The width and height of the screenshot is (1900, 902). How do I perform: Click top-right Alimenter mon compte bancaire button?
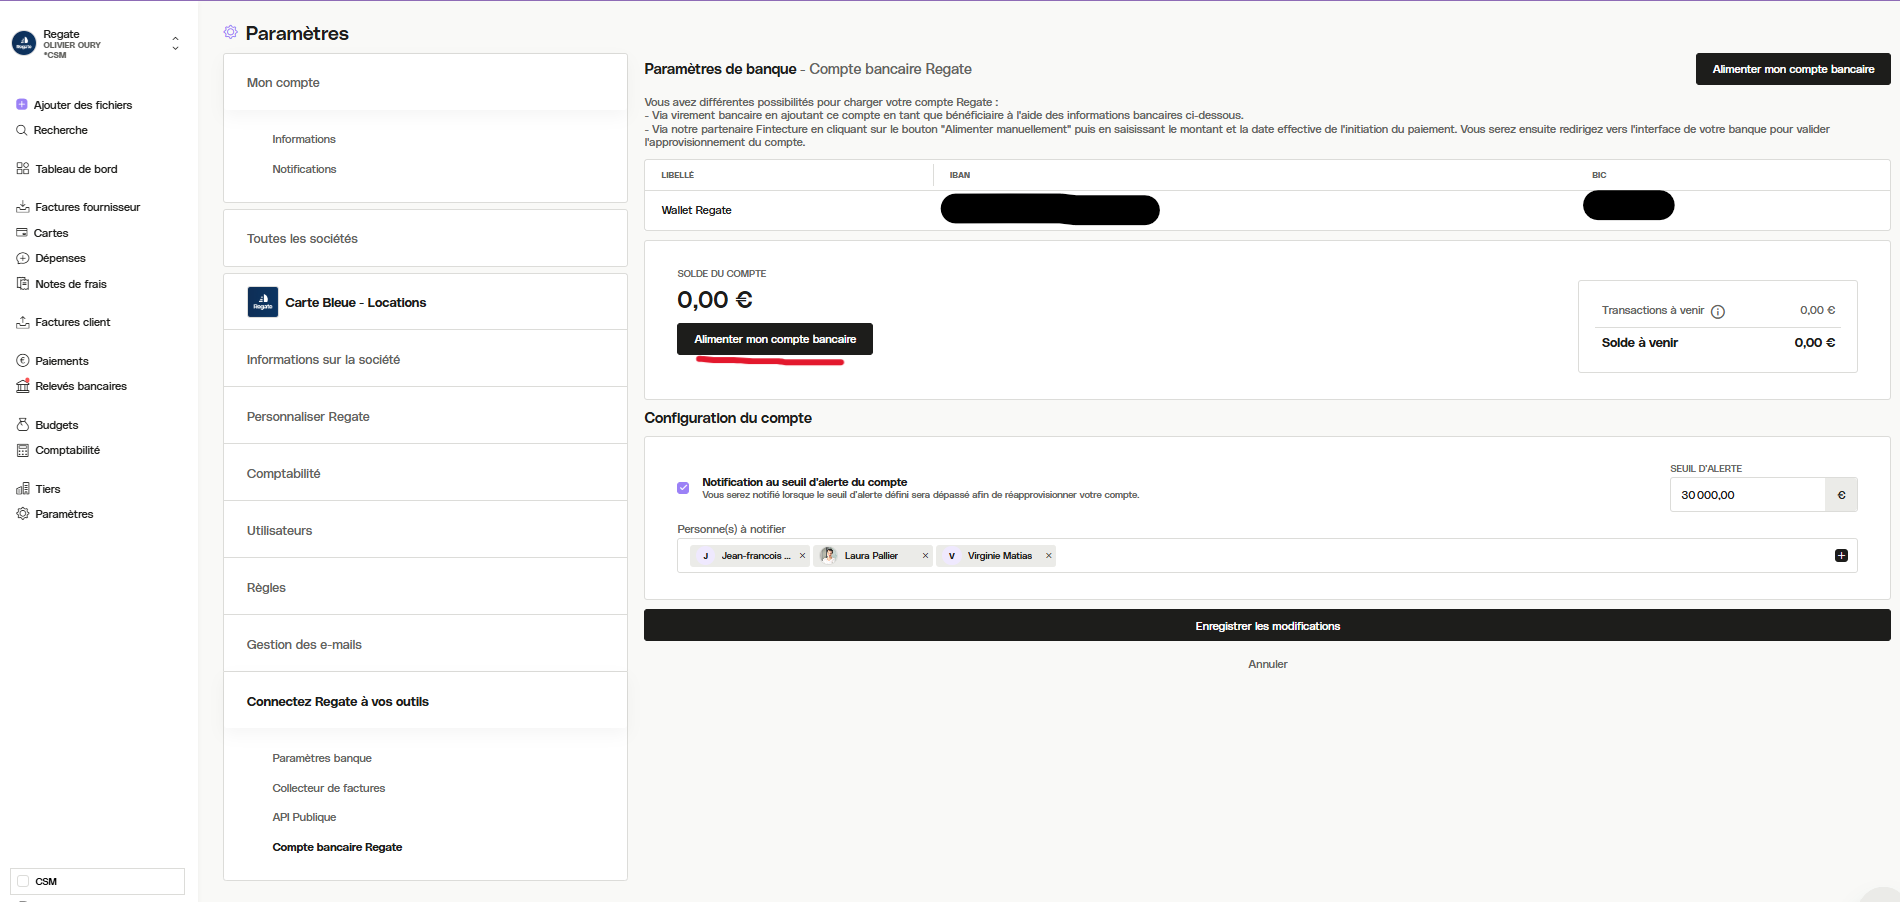[1793, 69]
